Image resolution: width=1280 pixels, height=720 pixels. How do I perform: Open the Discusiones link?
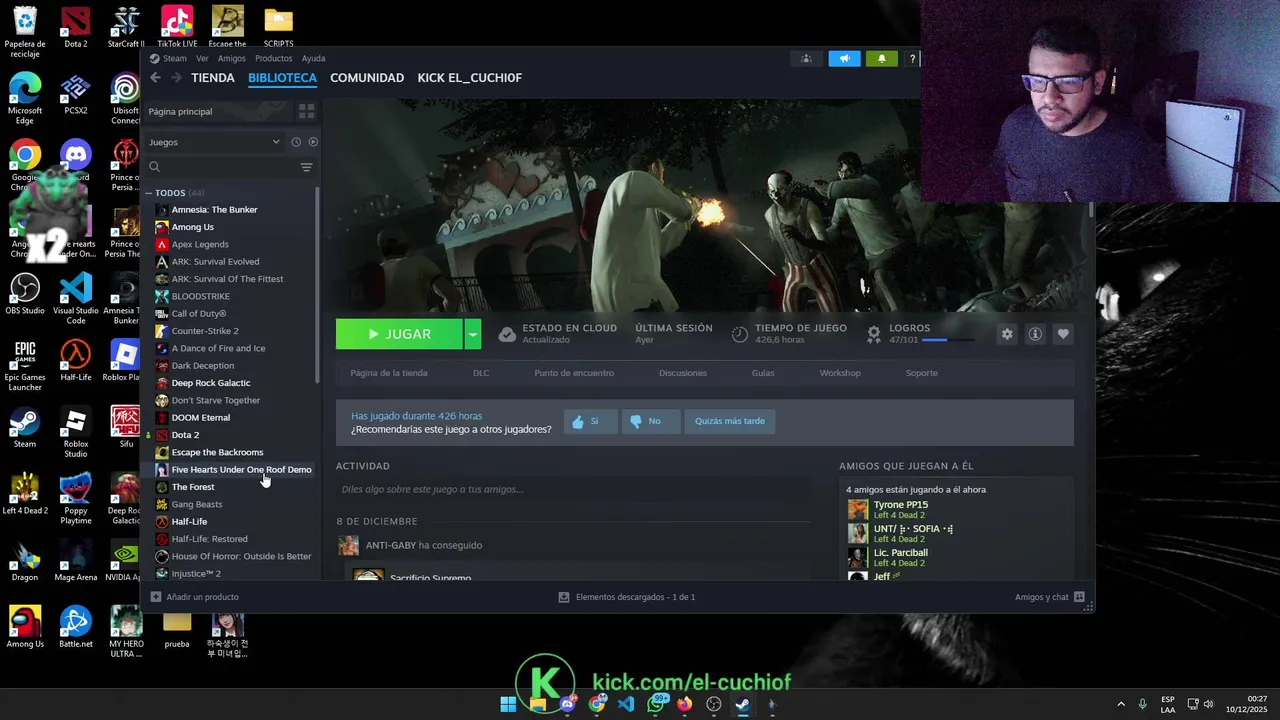[x=683, y=373]
